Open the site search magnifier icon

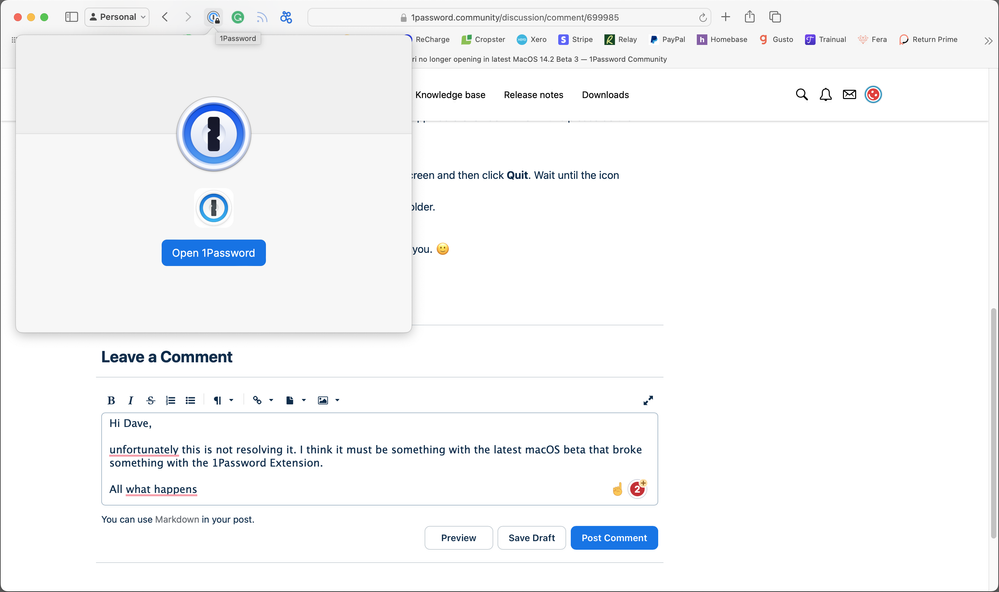801,95
